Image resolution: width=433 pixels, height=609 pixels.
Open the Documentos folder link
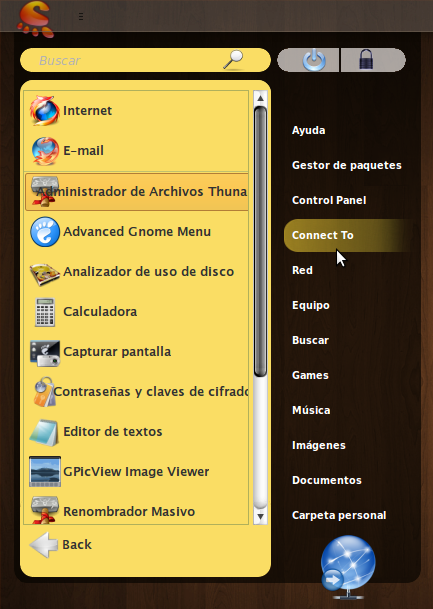pos(327,480)
